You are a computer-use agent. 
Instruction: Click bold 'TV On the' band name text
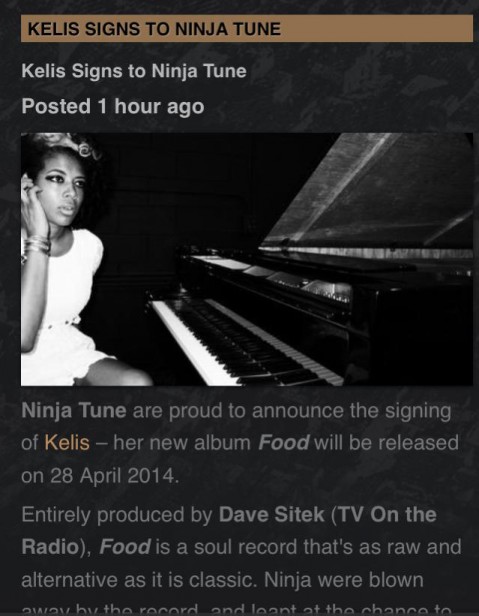pyautogui.click(x=388, y=515)
